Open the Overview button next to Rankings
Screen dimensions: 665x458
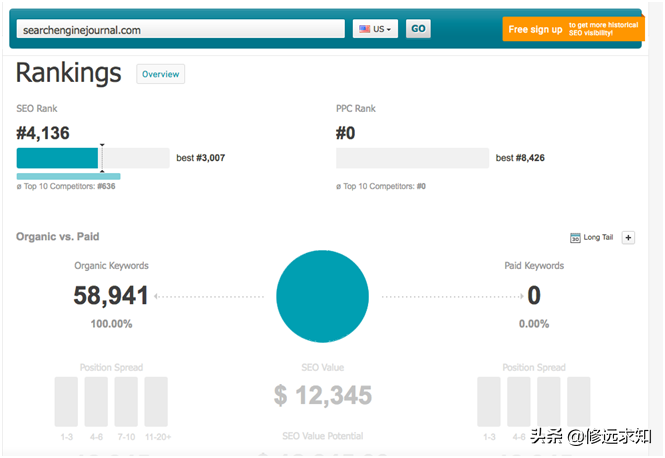(x=160, y=74)
